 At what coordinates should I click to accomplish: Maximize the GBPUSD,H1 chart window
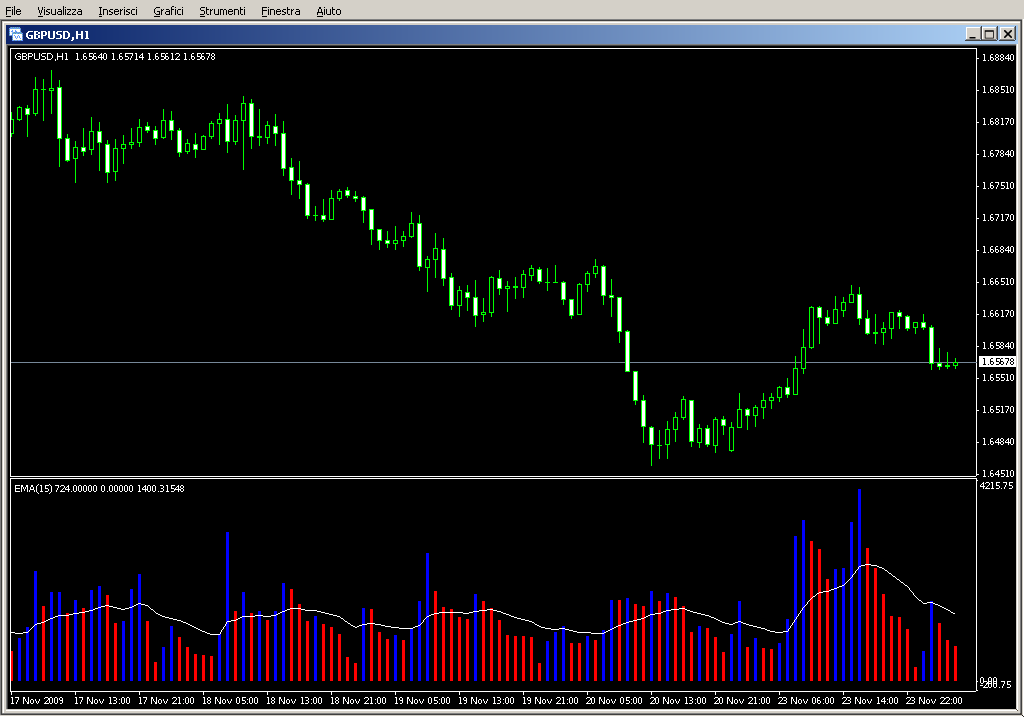point(989,34)
